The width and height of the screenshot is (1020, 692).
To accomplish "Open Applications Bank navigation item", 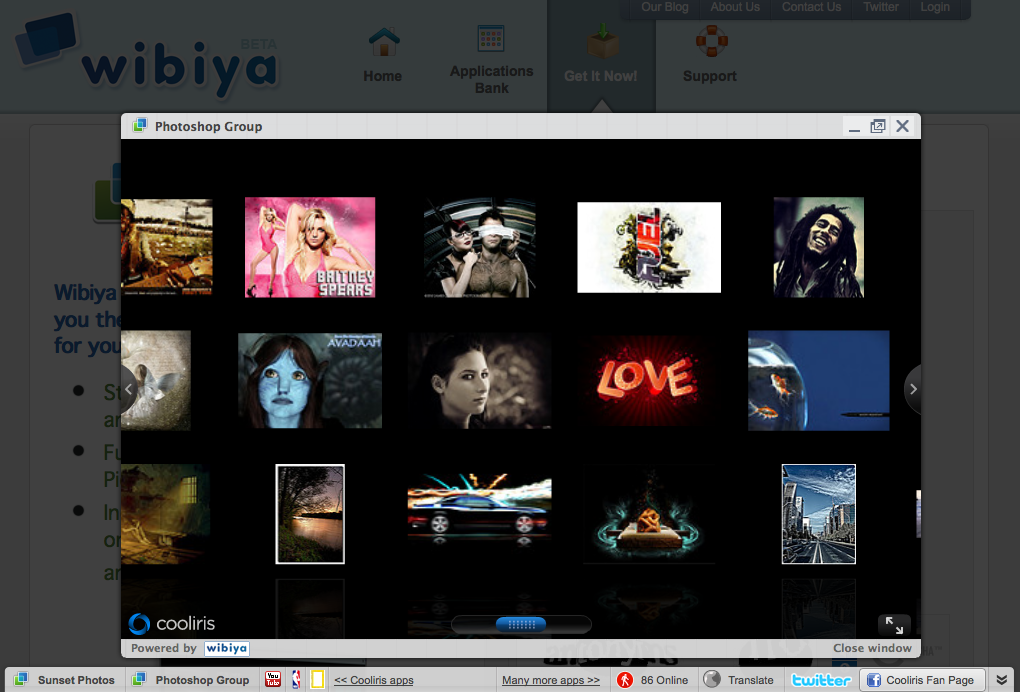I will [491, 60].
